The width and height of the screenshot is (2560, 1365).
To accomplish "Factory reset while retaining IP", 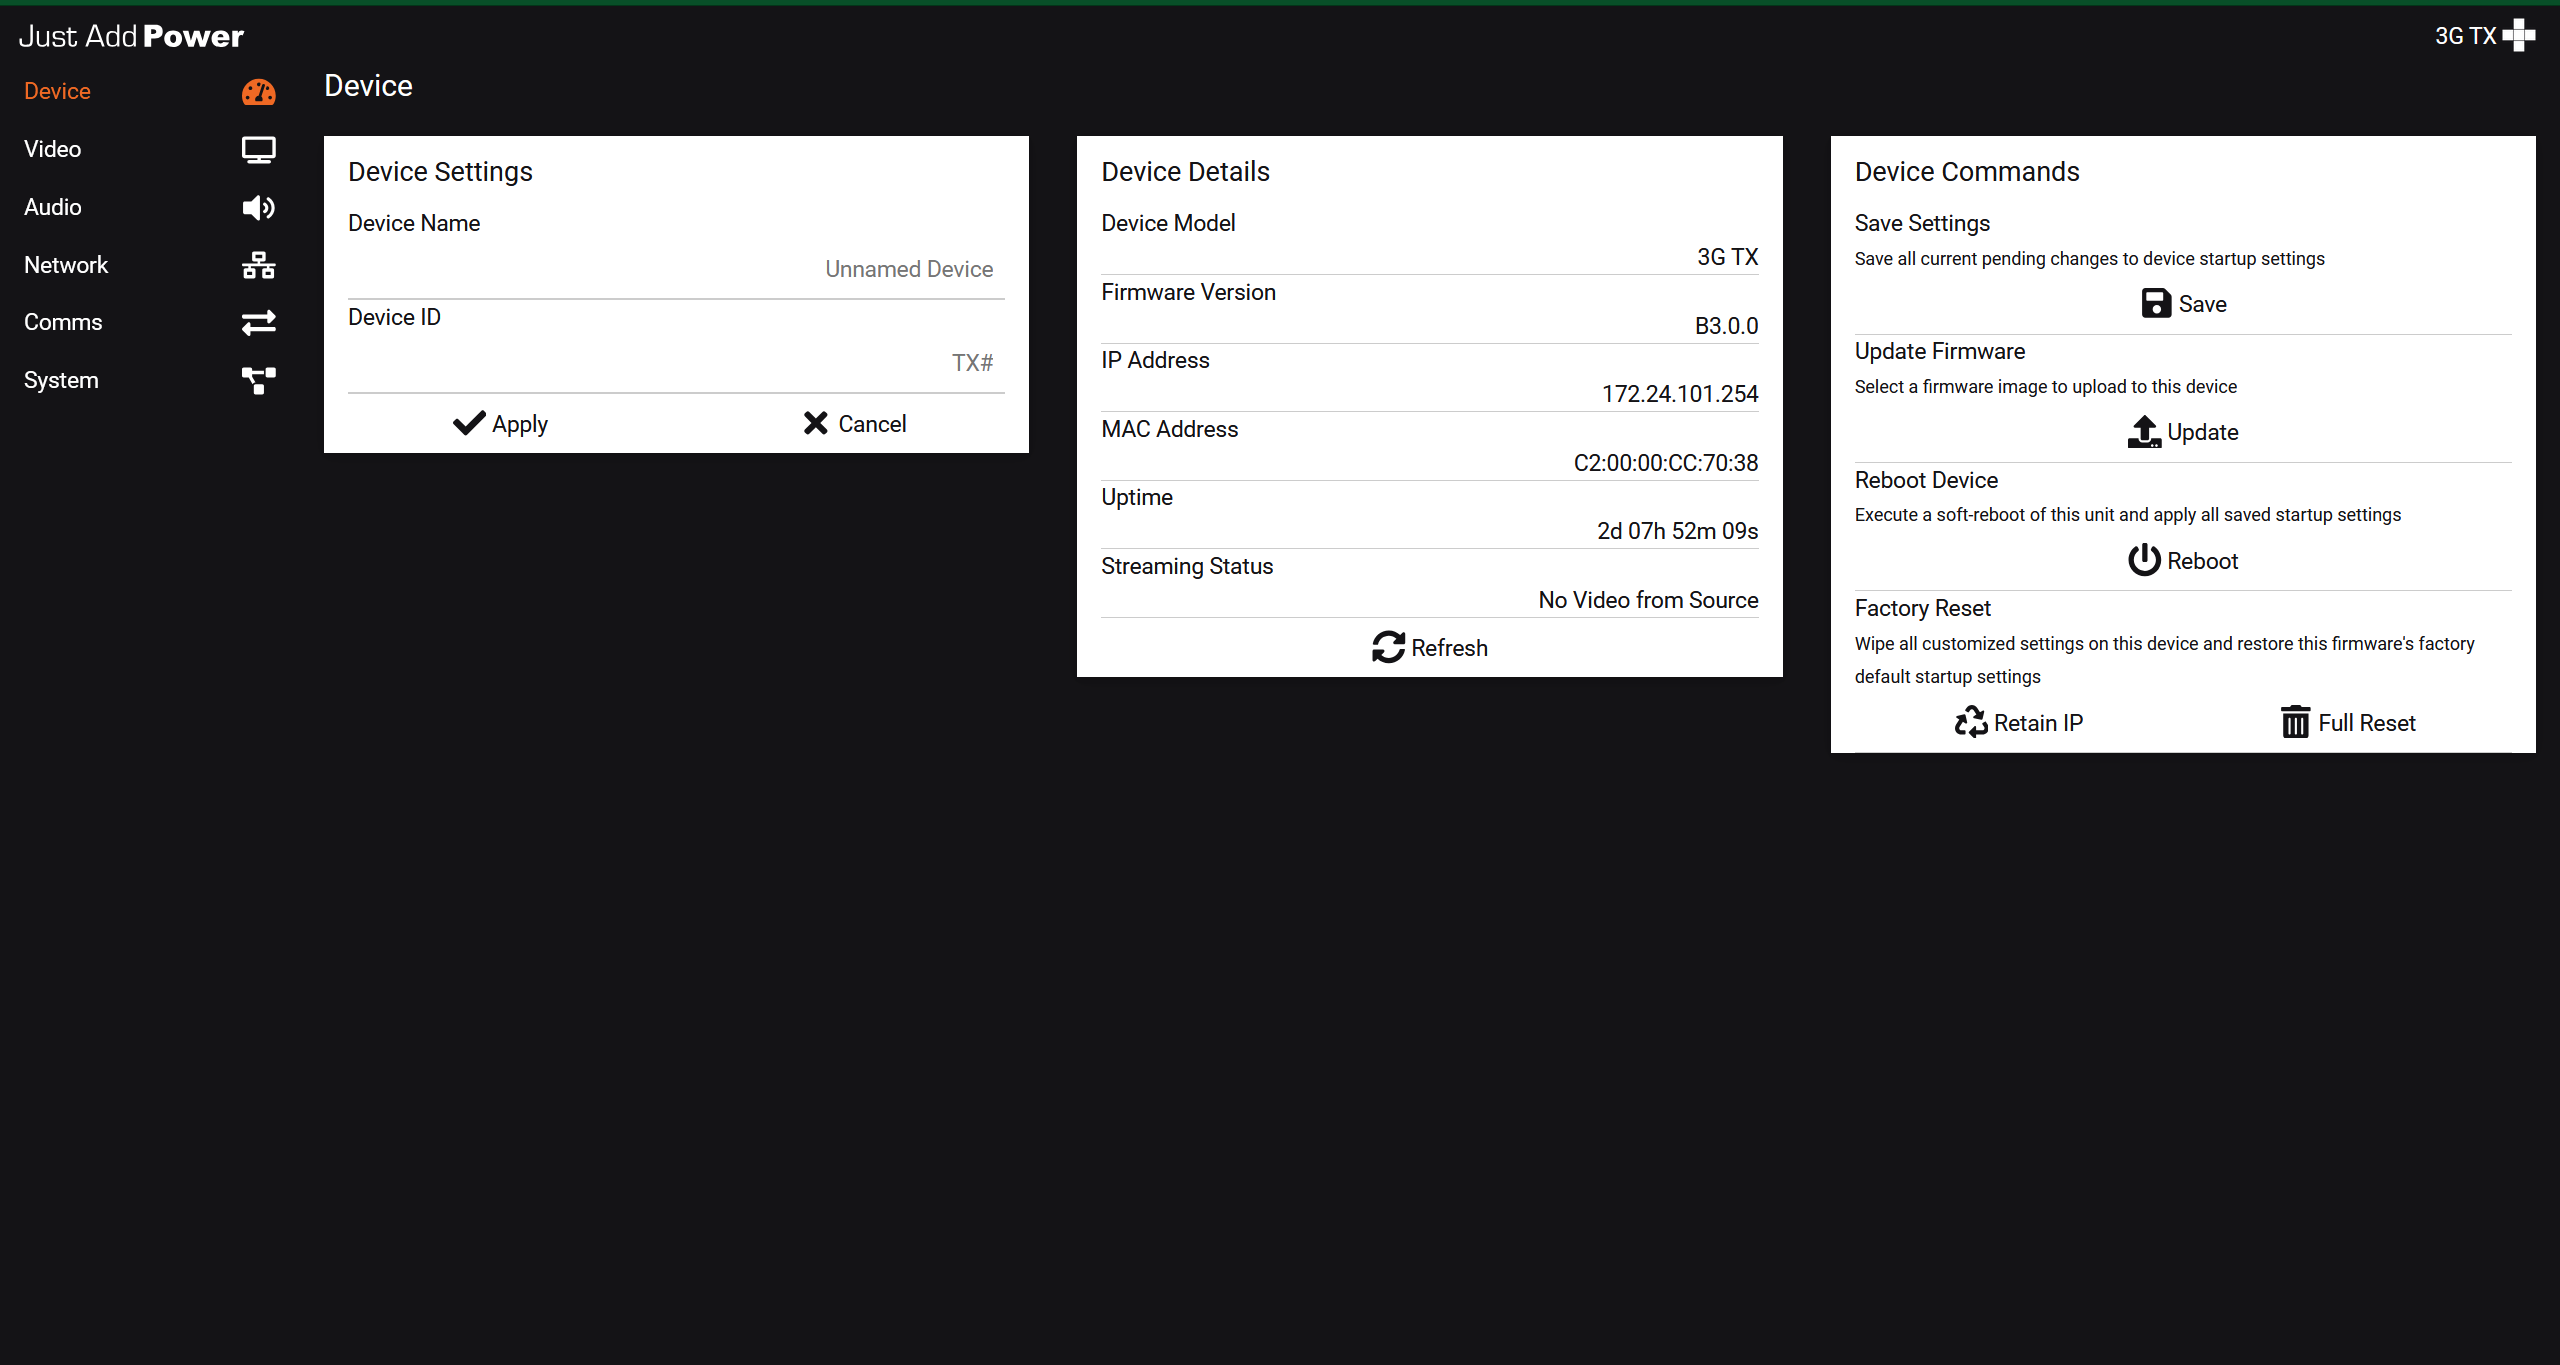I will [x=2019, y=722].
